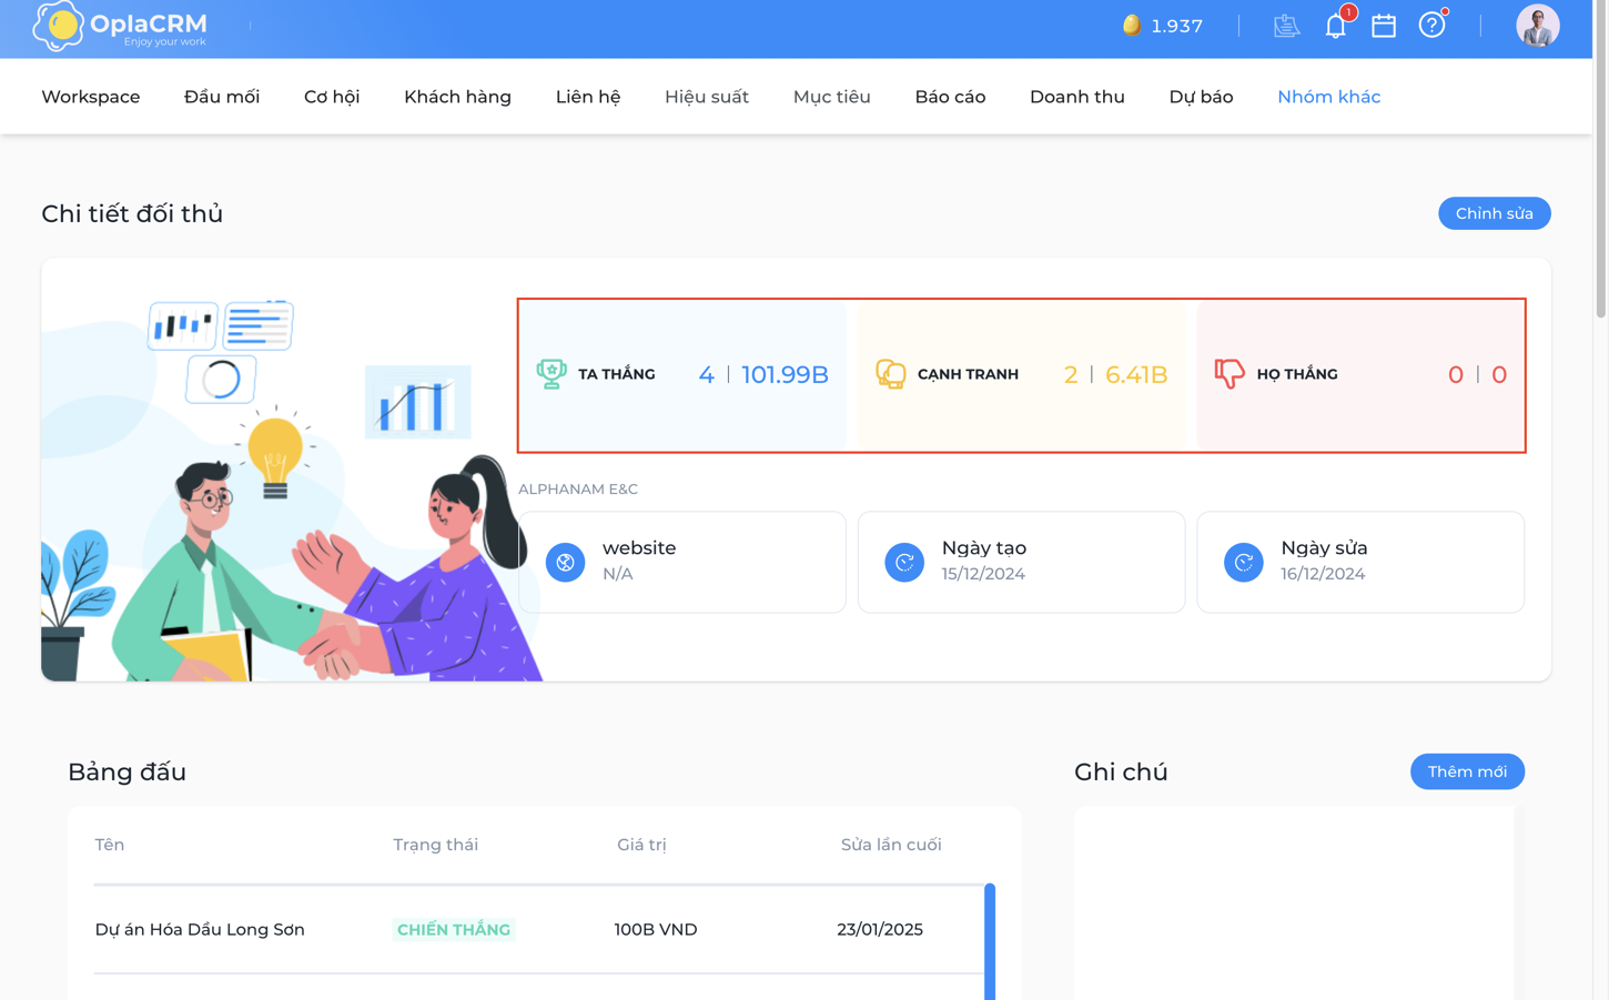Click the Chi tiết đối thủ heading
The height and width of the screenshot is (1004, 1610).
132,213
